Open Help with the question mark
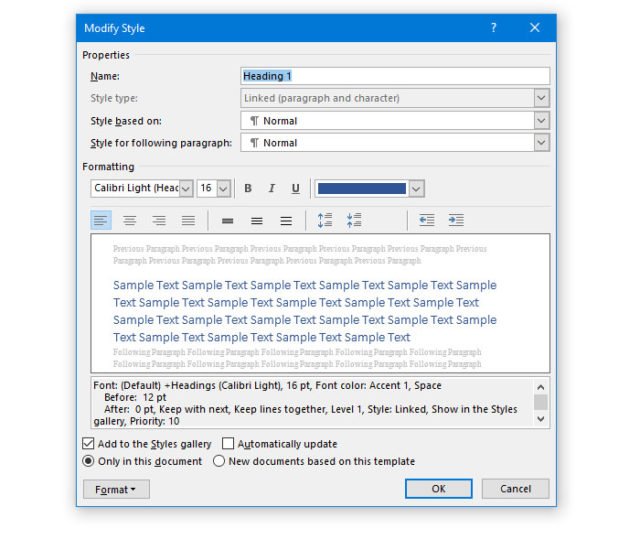Image resolution: width=640 pixels, height=539 pixels. click(x=493, y=28)
